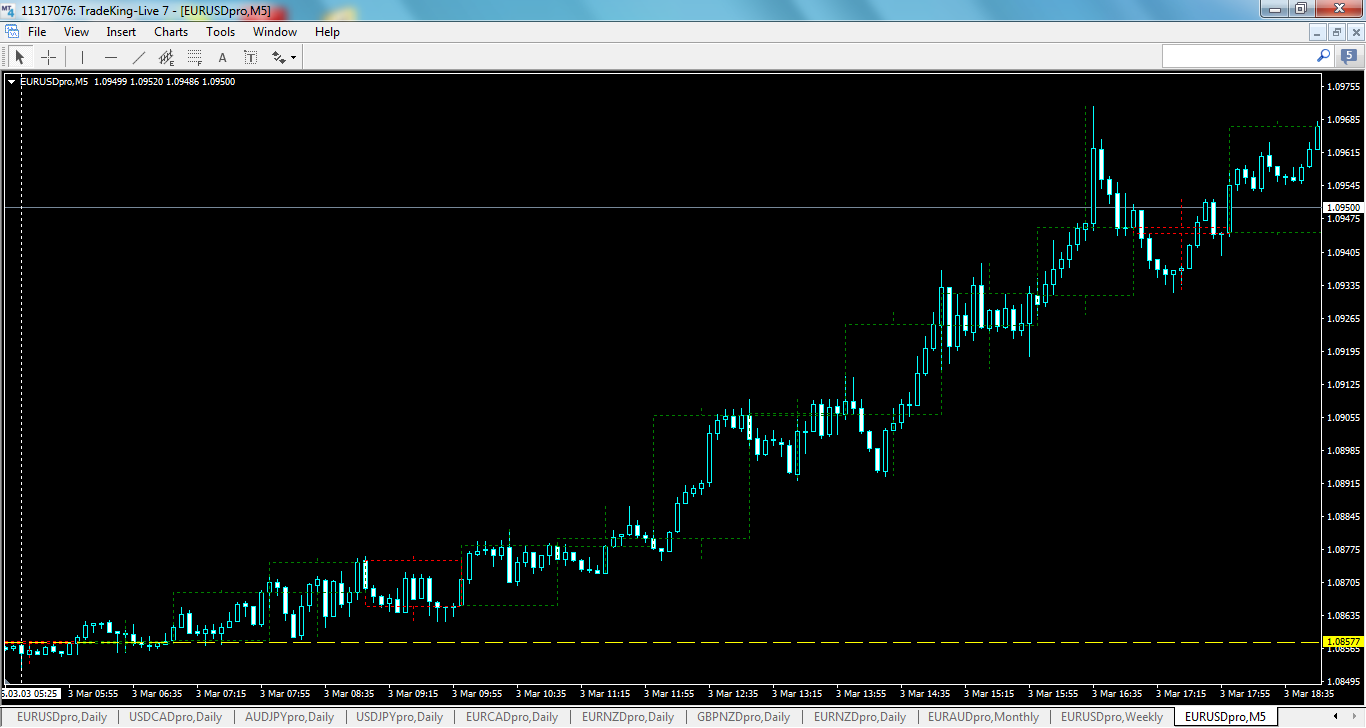Click the price scale value 1.09265
The height and width of the screenshot is (728, 1366).
[1345, 319]
